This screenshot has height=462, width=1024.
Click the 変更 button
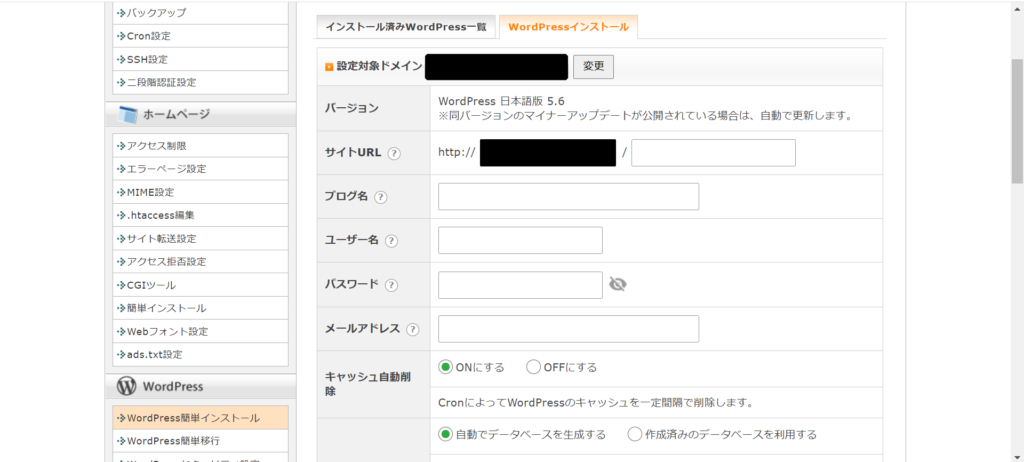(593, 67)
